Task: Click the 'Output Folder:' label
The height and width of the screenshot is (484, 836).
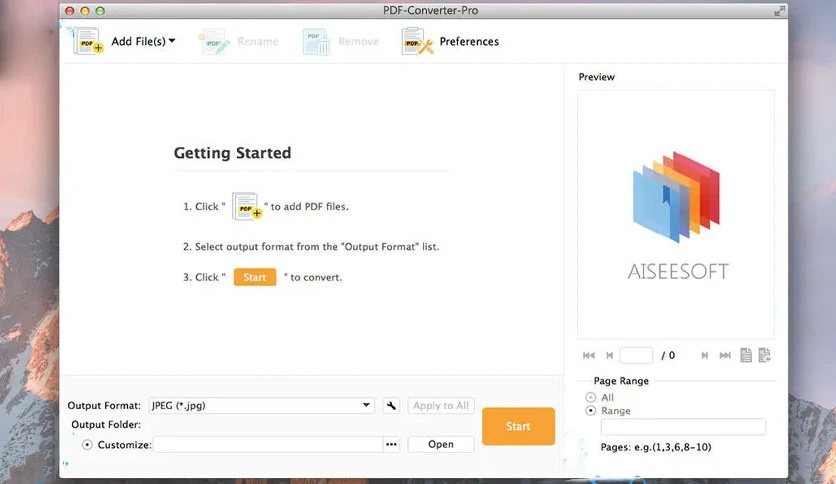Action: (x=106, y=424)
